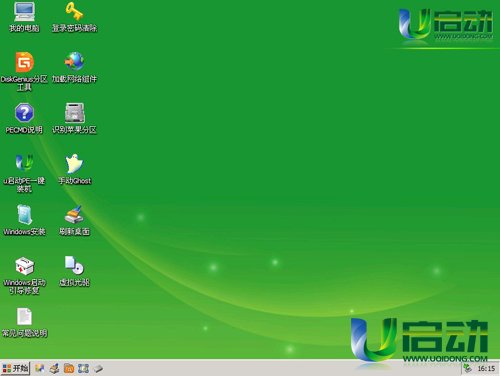Viewport: 500px width, 376px height.
Task: Select the Windows安装 icon
Action: (24, 214)
